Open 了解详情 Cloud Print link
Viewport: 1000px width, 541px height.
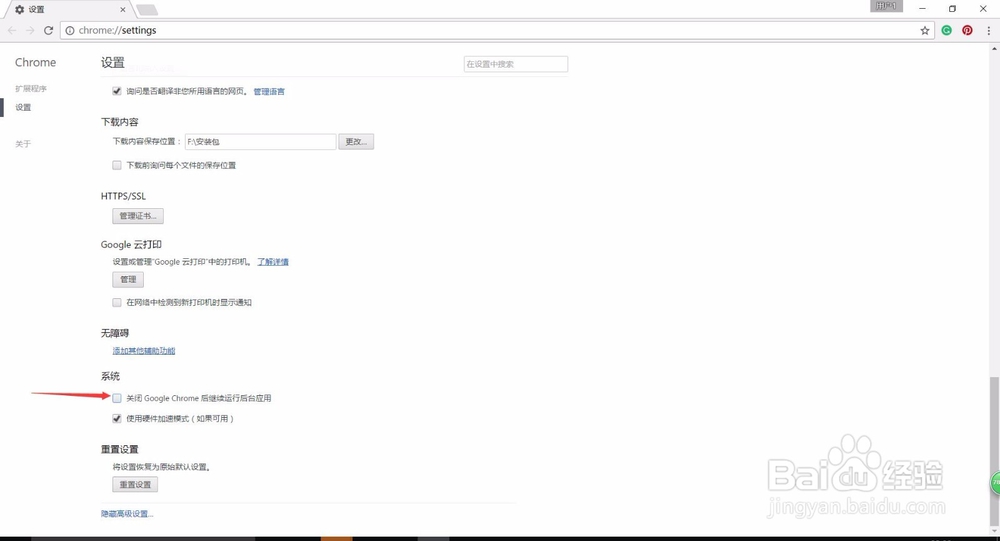tap(273, 262)
